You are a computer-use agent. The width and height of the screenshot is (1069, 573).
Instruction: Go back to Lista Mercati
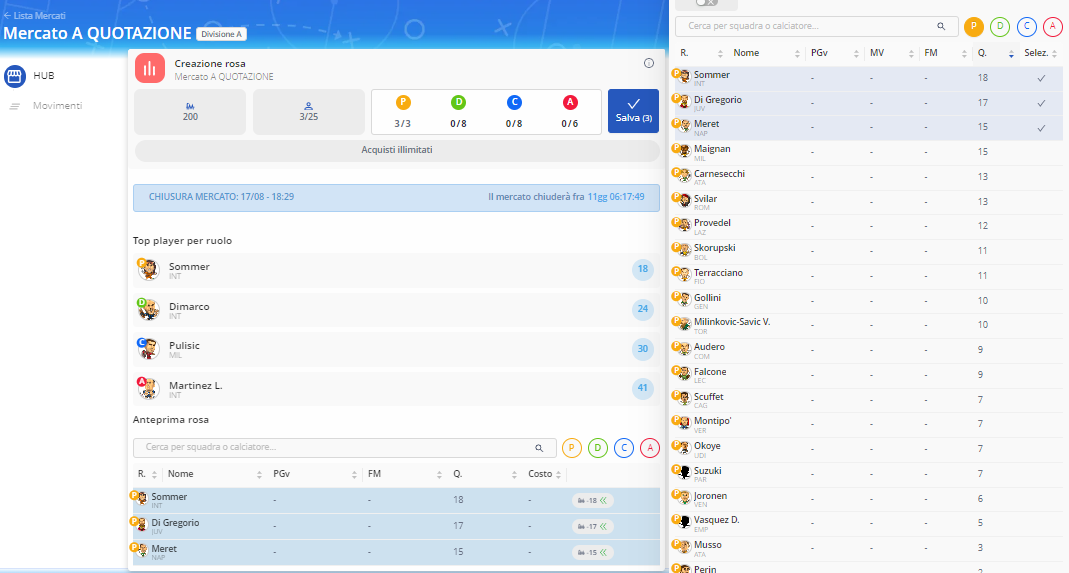(35, 15)
